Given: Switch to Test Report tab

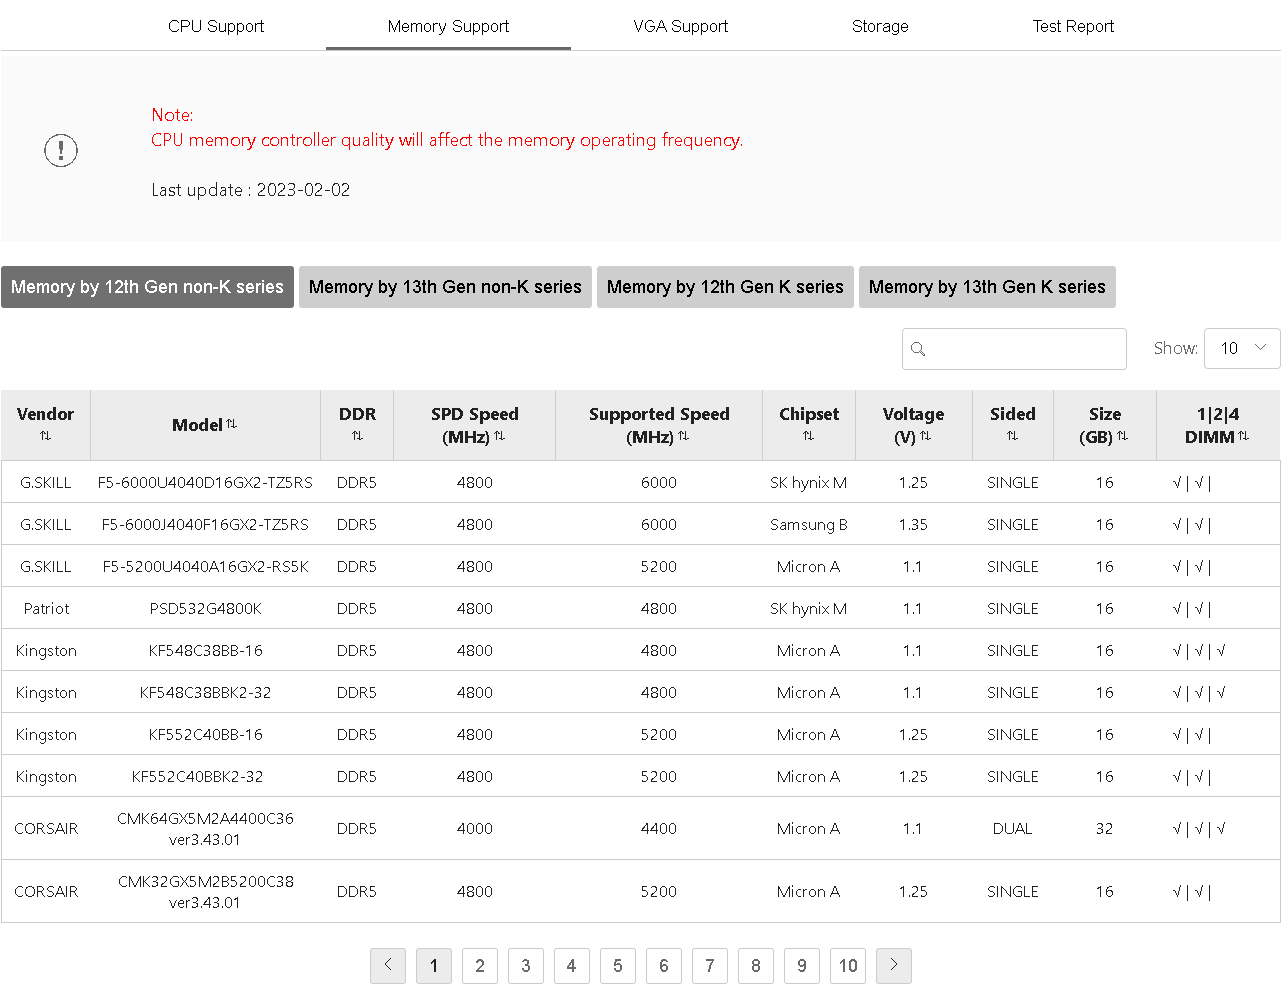Looking at the screenshot, I should (1073, 26).
